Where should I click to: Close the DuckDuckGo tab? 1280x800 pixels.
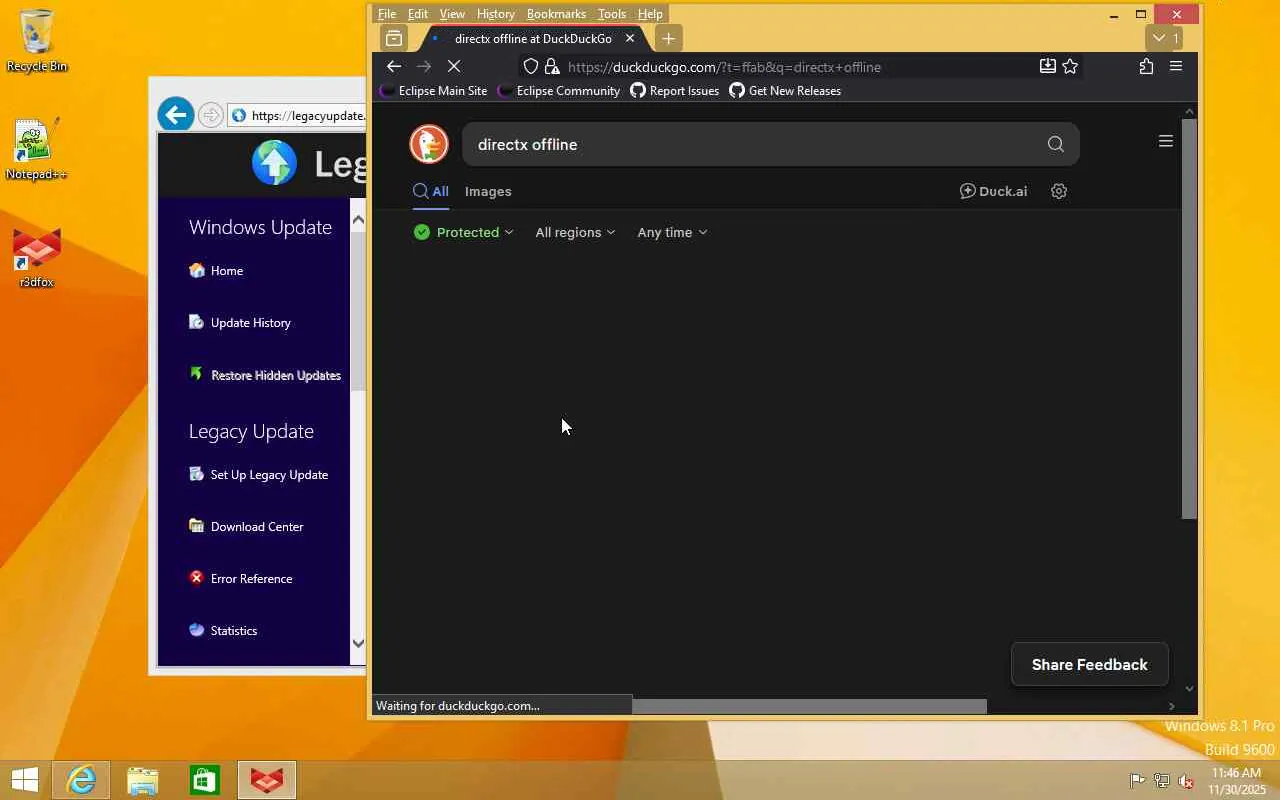(x=630, y=38)
